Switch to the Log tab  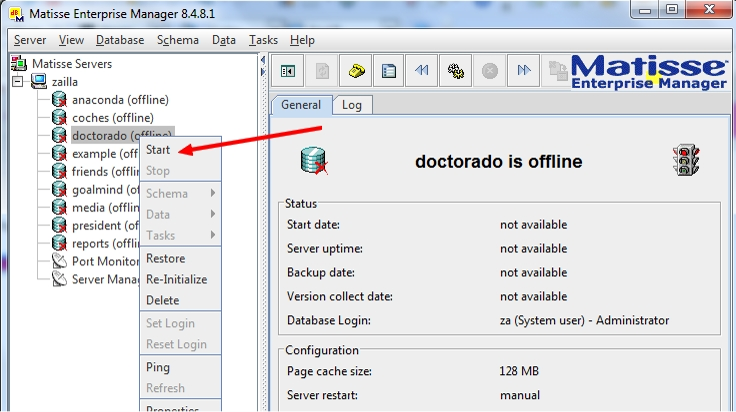pyautogui.click(x=352, y=105)
